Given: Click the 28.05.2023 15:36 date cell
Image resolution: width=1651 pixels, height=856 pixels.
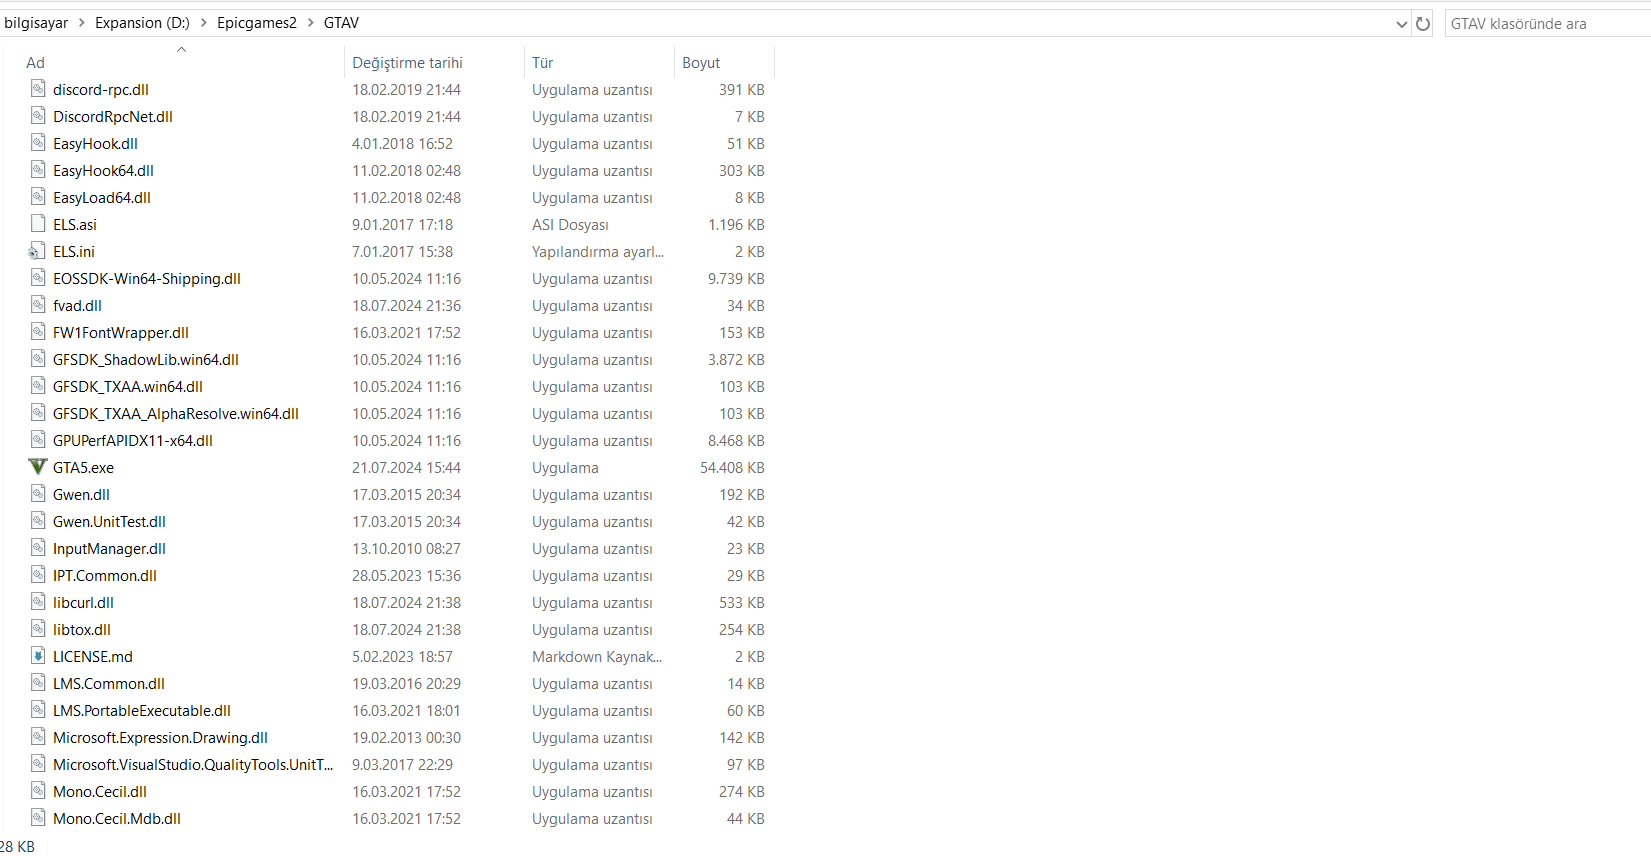Looking at the screenshot, I should [x=406, y=575].
